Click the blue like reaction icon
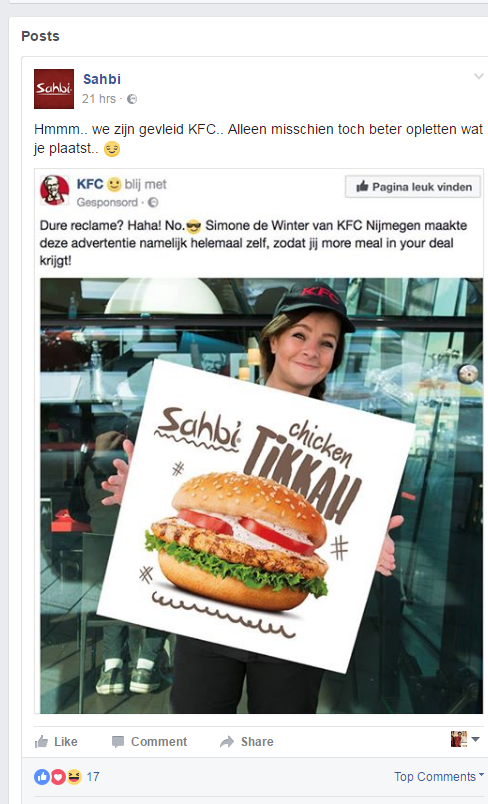Image resolution: width=488 pixels, height=804 pixels. pos(42,777)
